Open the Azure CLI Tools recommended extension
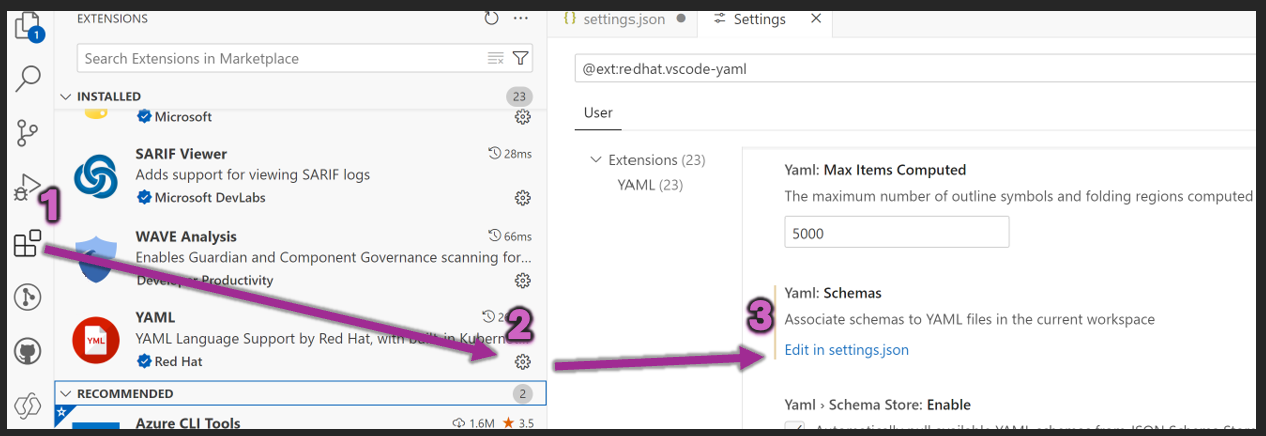 [188, 423]
